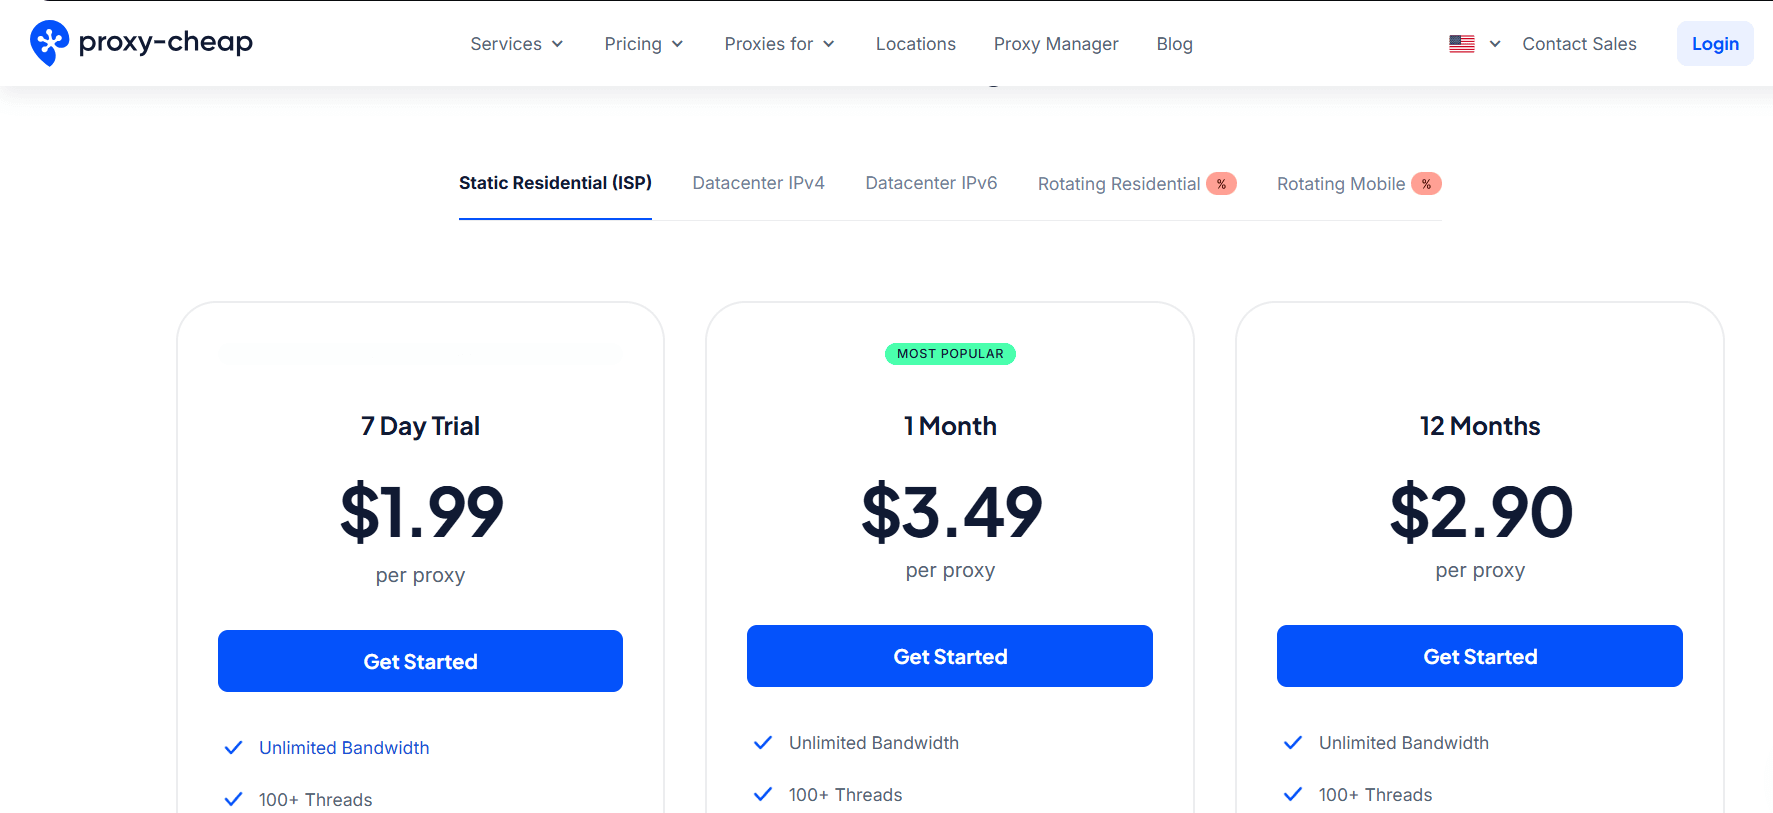
Task: Click per proxy label under $1.99
Action: tap(420, 576)
